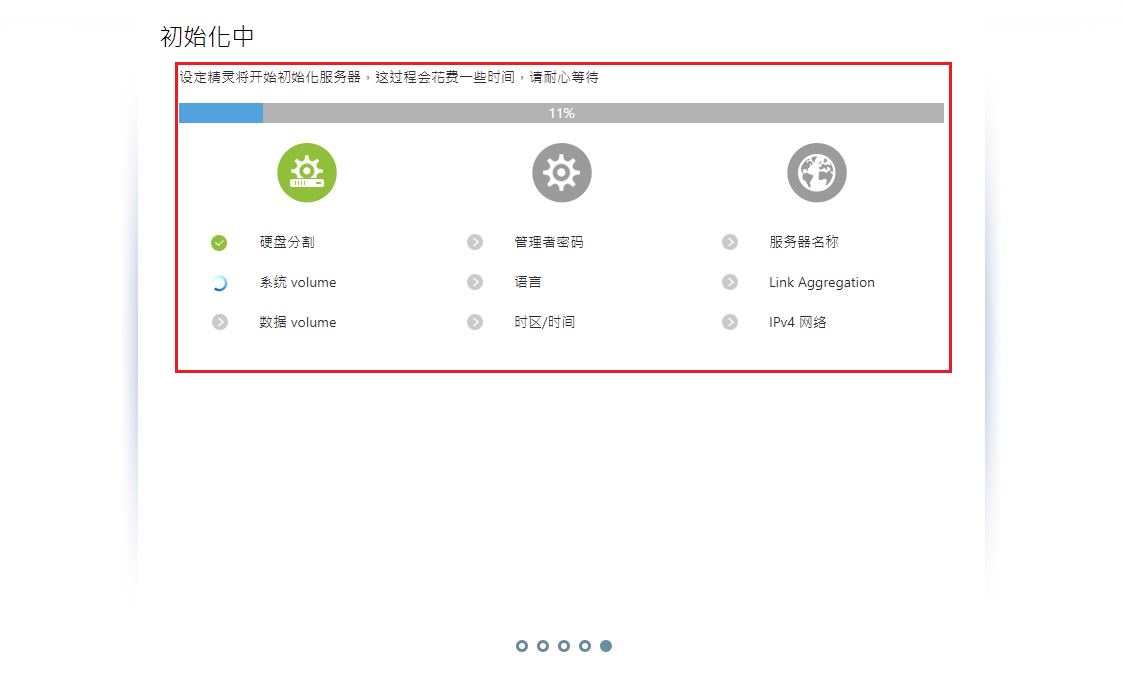Screen dimensions: 1123x676
Task: Click the 语言 label
Action: [x=528, y=282]
